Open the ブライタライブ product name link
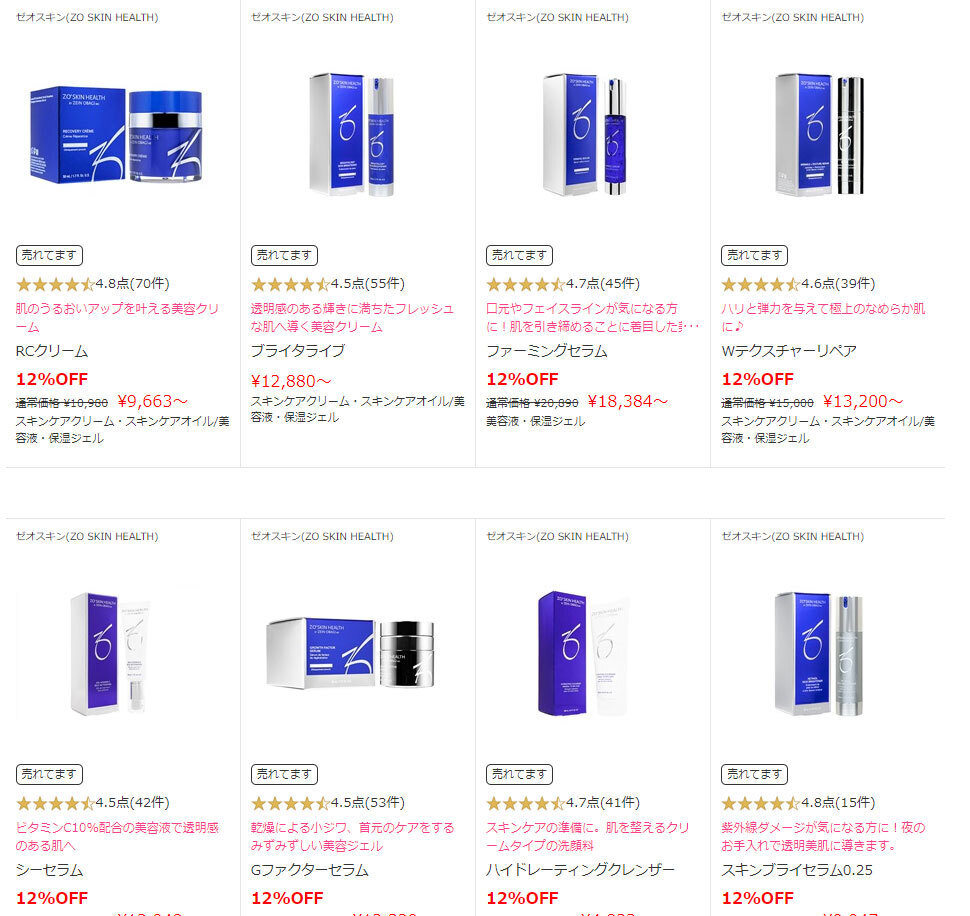This screenshot has height=916, width=970. click(298, 351)
